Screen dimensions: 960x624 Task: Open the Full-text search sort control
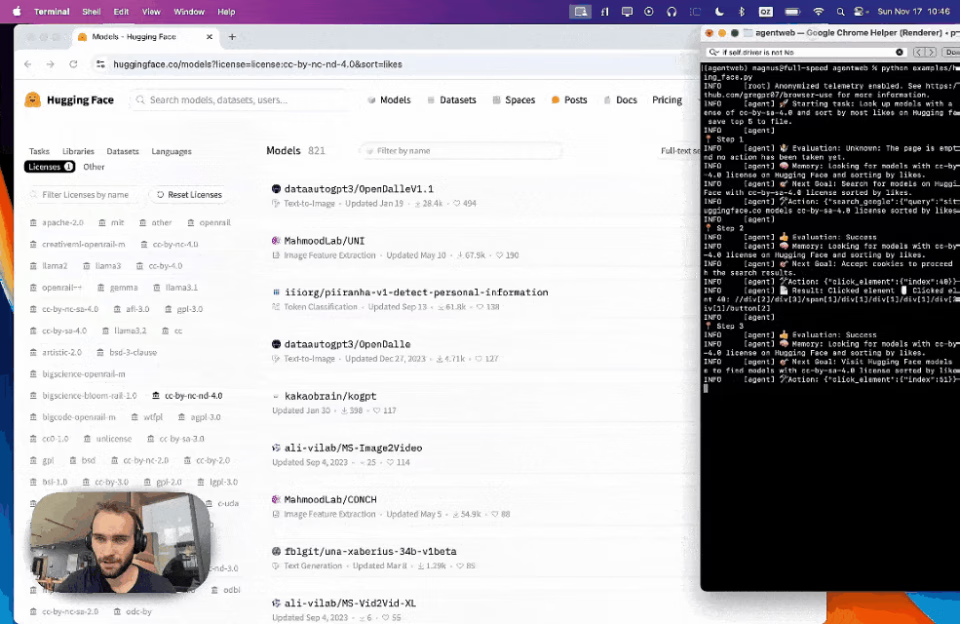[x=680, y=151]
